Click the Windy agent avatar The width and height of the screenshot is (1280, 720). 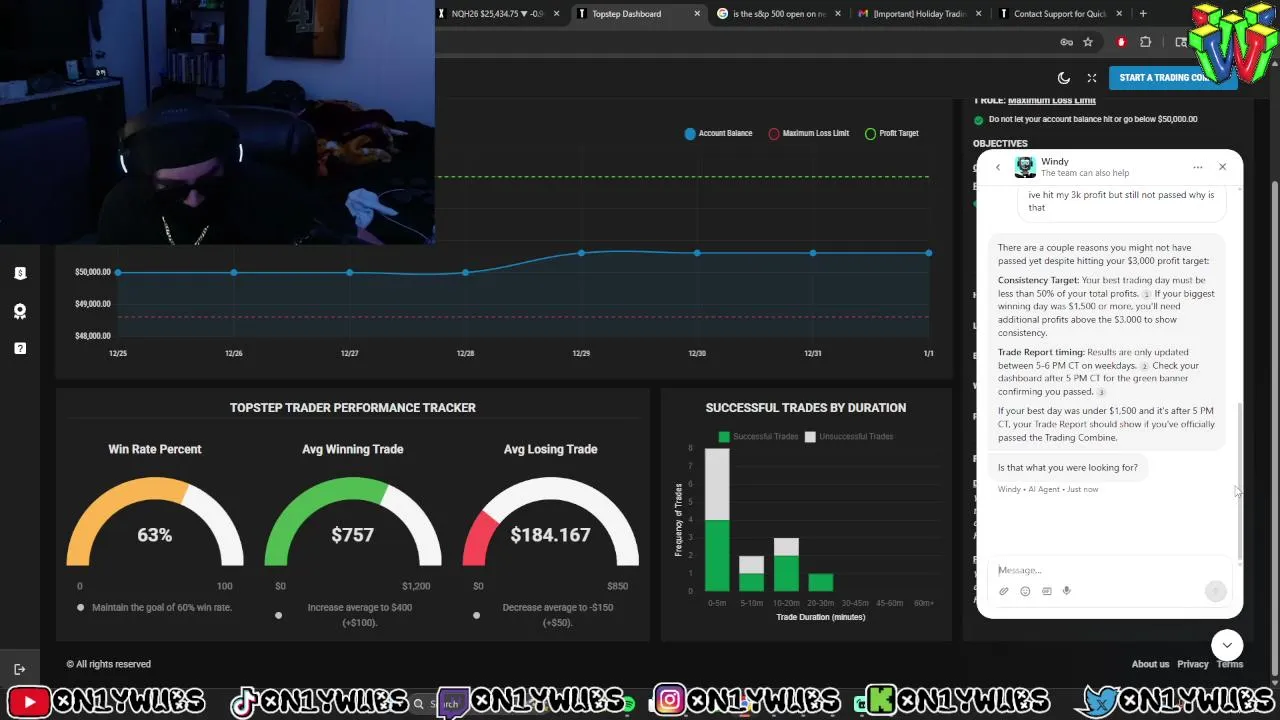[1025, 167]
